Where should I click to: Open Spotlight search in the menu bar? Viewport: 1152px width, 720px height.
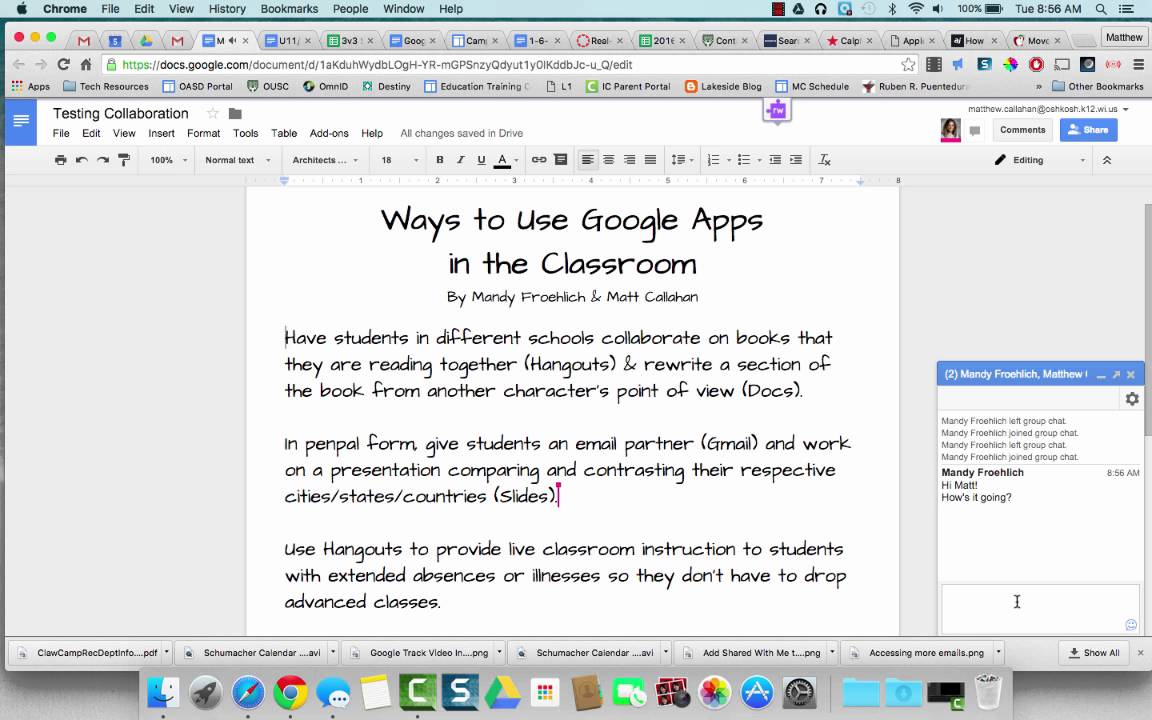pyautogui.click(x=1101, y=9)
